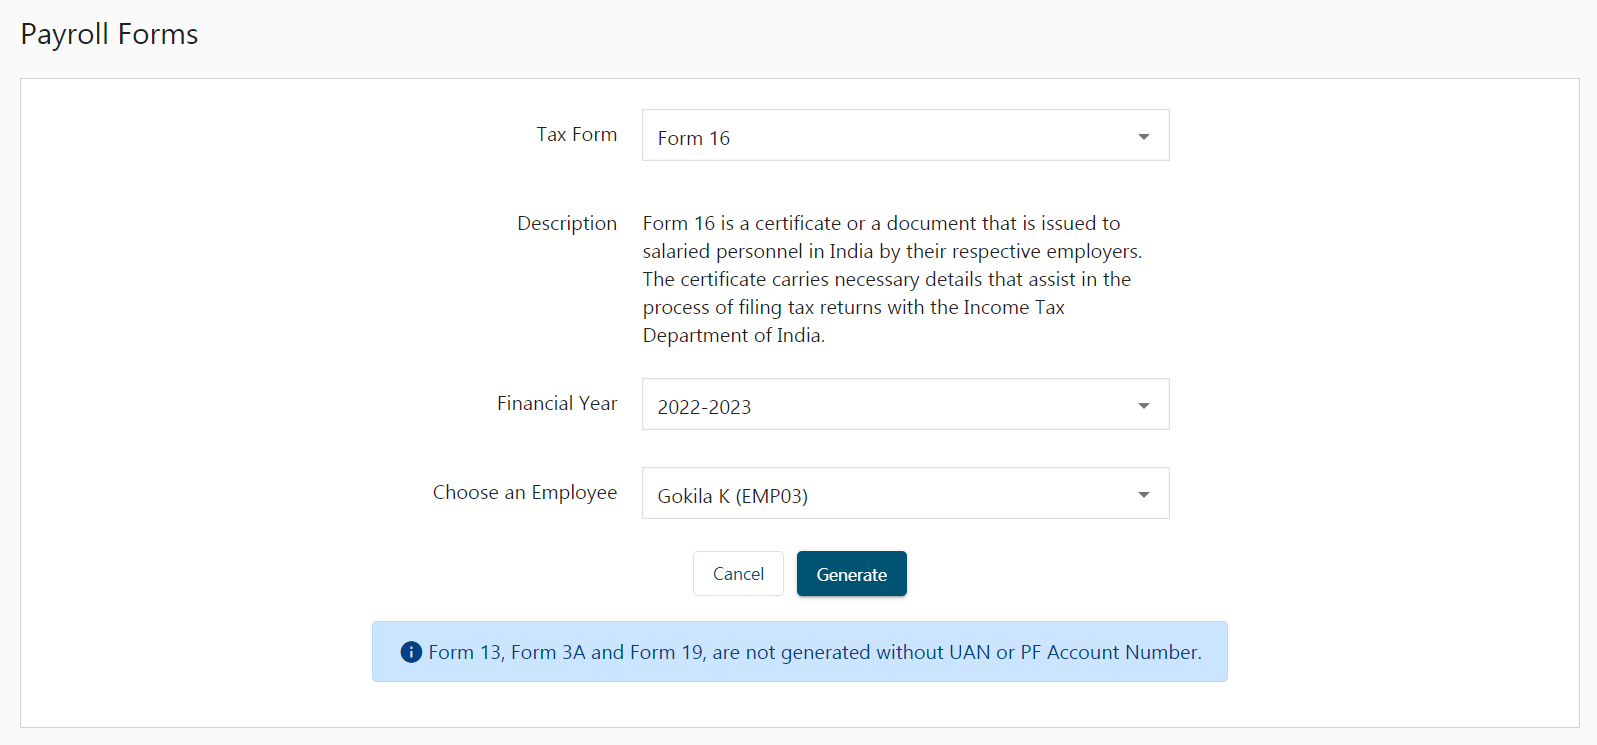Click the Generate button
Viewport: 1597px width, 745px height.
click(851, 574)
